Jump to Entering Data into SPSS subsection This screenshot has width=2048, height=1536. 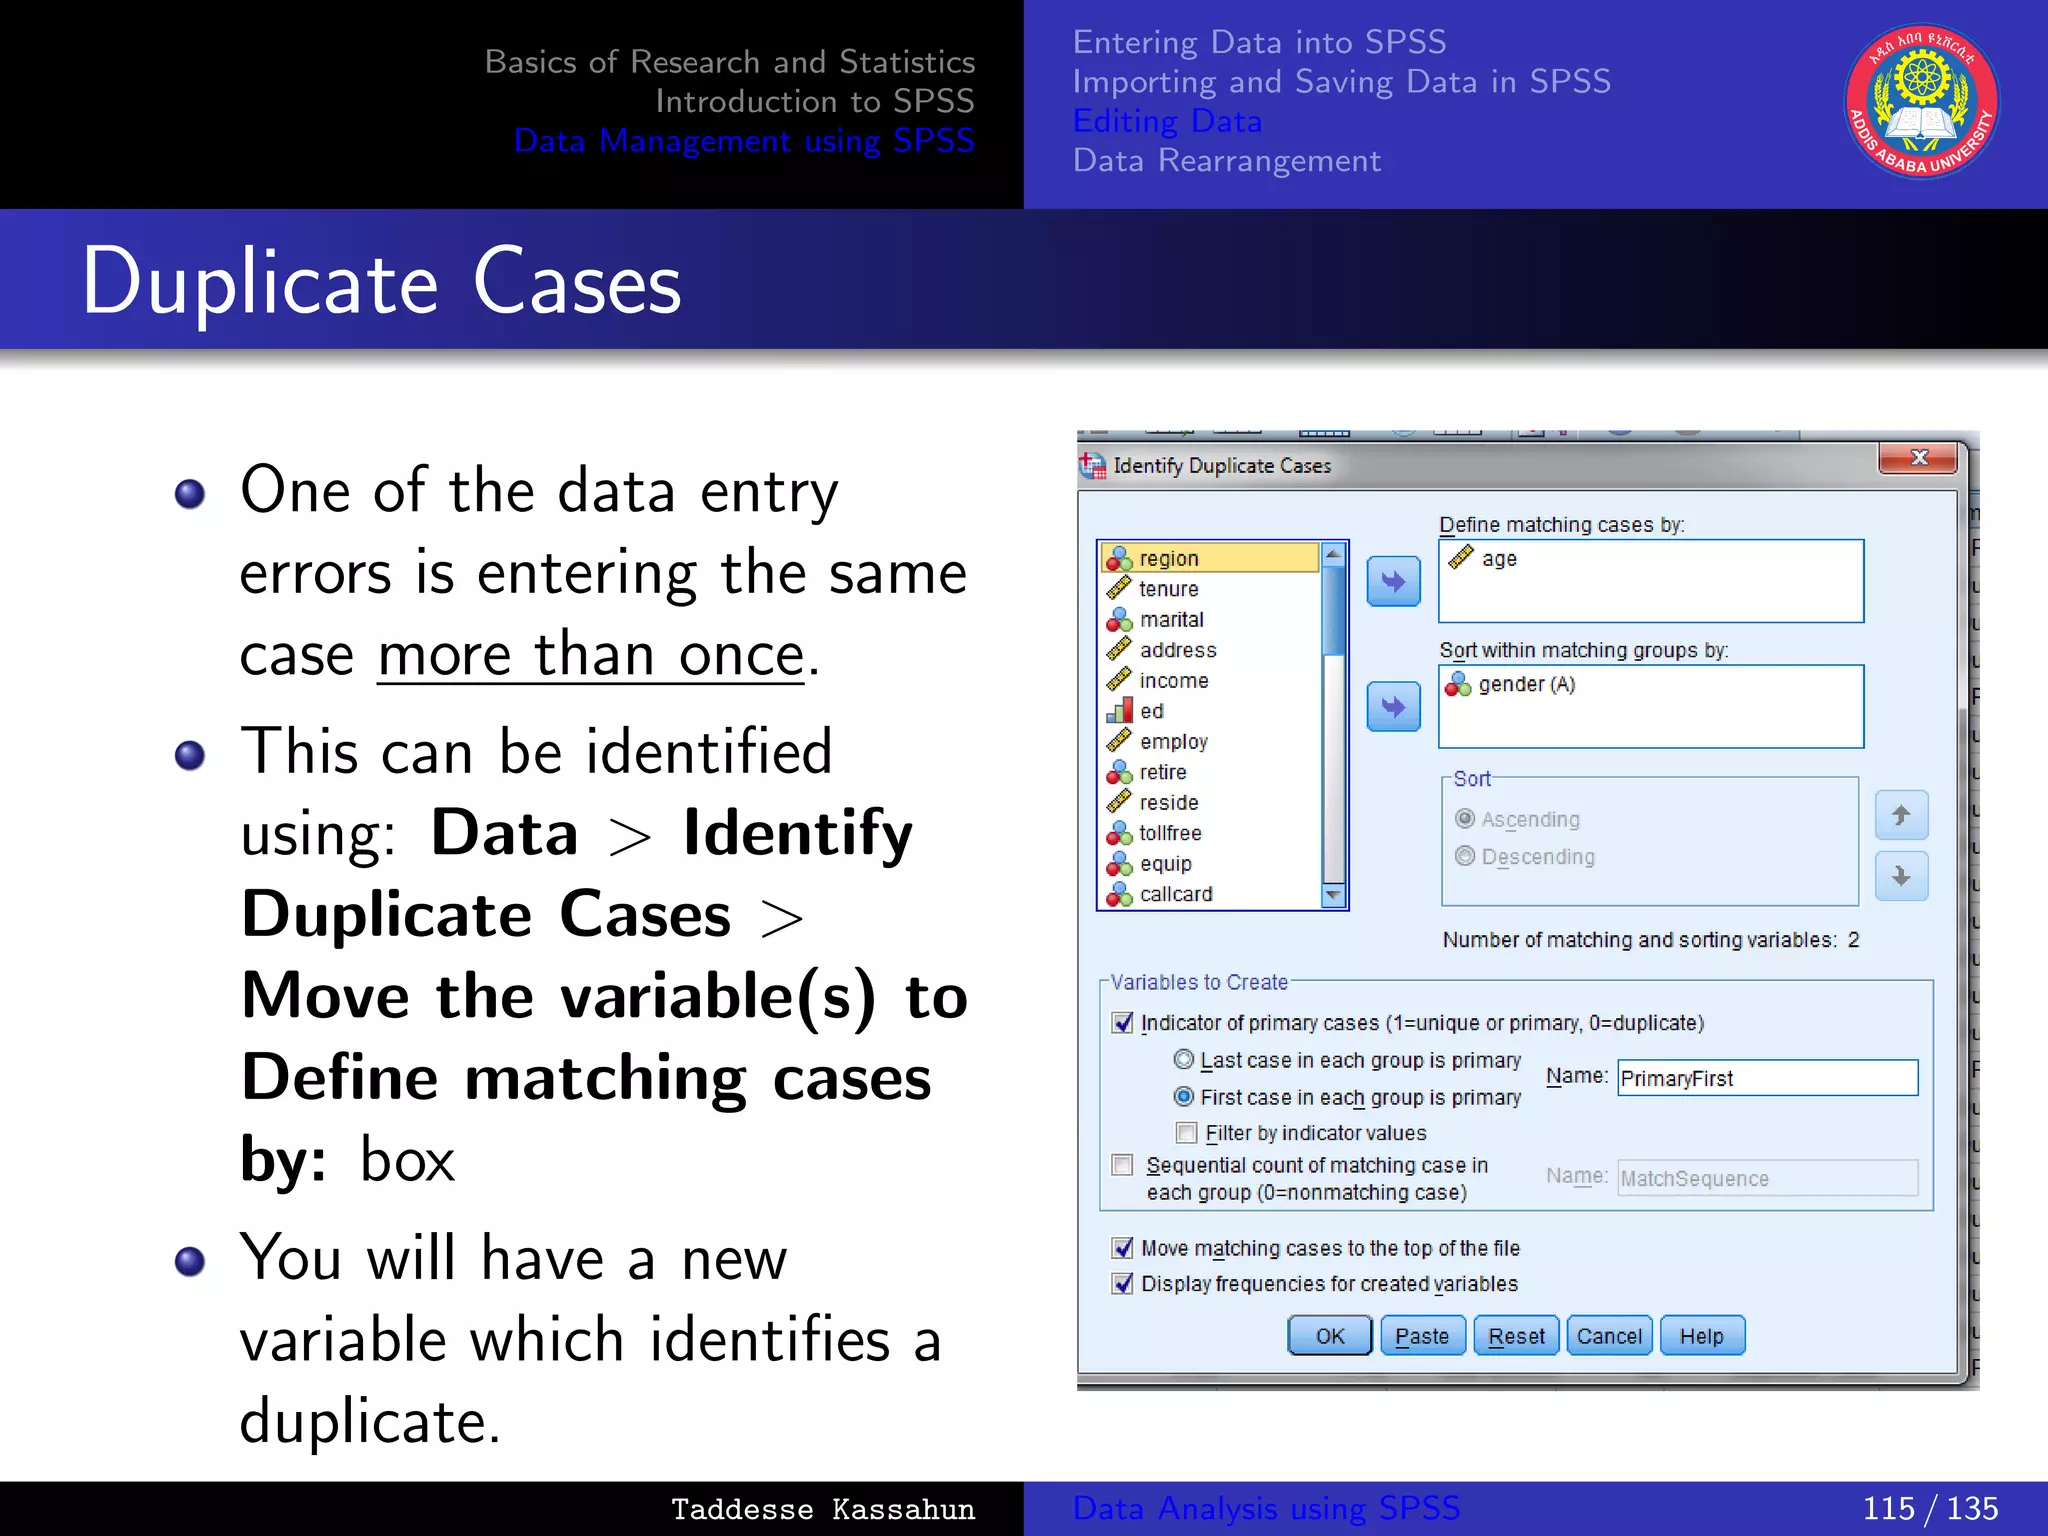(1259, 42)
